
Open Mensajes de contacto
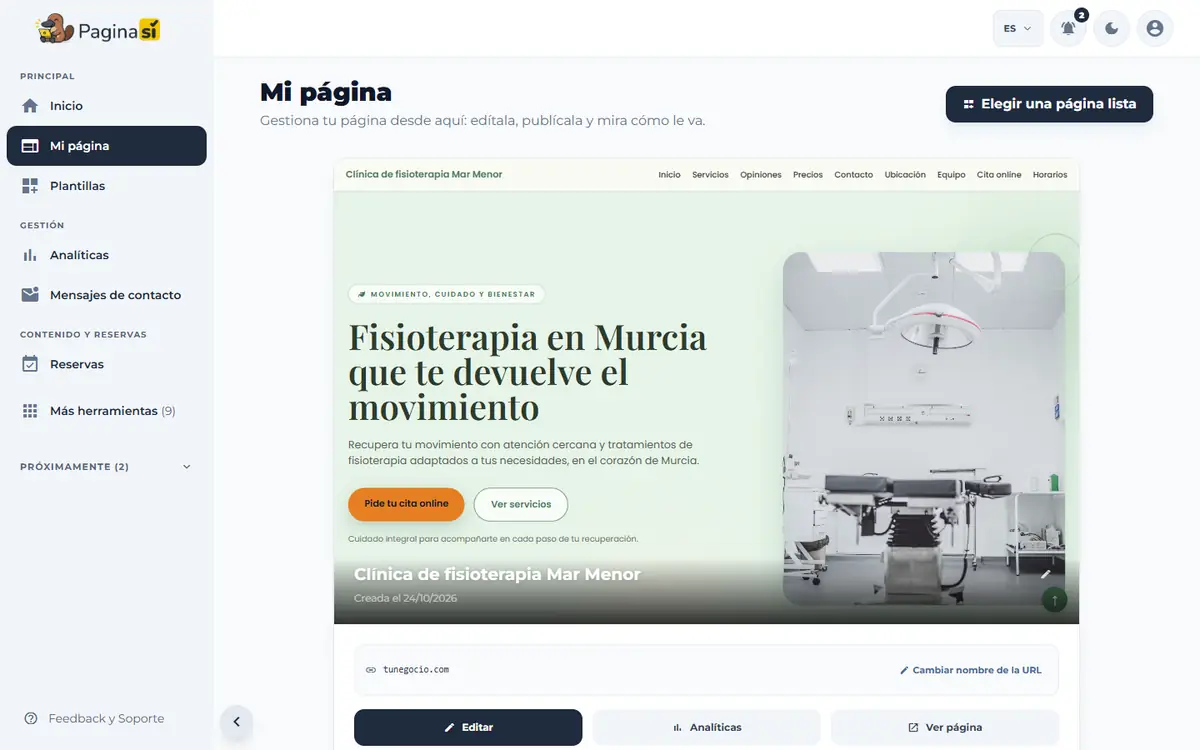[106, 295]
